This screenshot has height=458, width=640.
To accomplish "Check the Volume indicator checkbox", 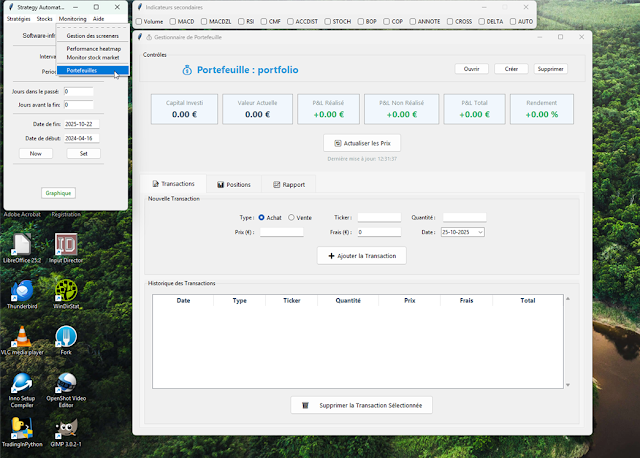I will (x=139, y=21).
